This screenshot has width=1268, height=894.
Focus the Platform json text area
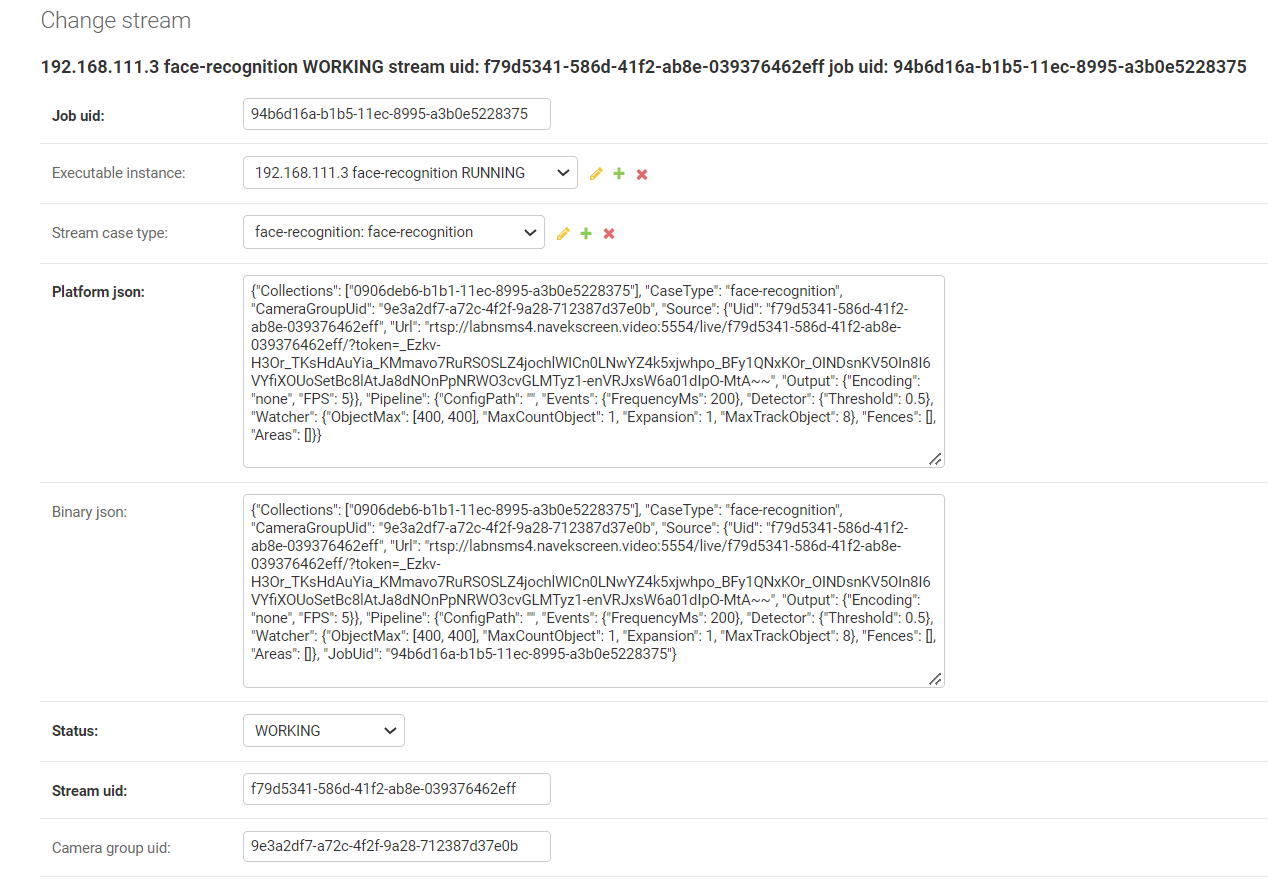click(x=593, y=371)
